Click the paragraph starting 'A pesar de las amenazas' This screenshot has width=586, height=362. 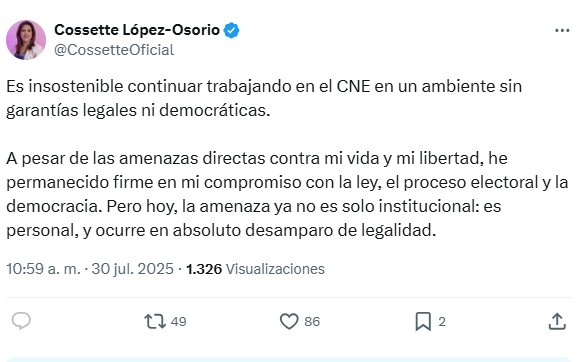click(287, 194)
